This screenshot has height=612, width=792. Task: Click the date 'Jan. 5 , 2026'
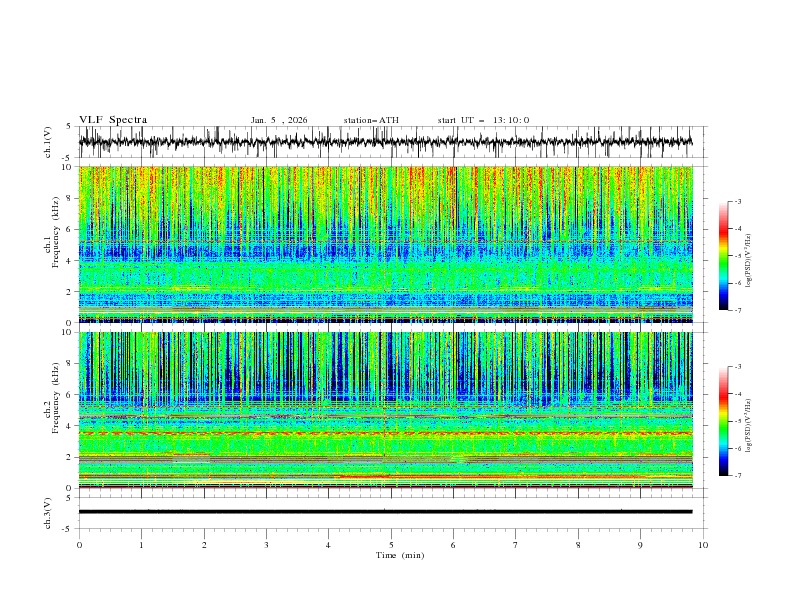(x=279, y=120)
